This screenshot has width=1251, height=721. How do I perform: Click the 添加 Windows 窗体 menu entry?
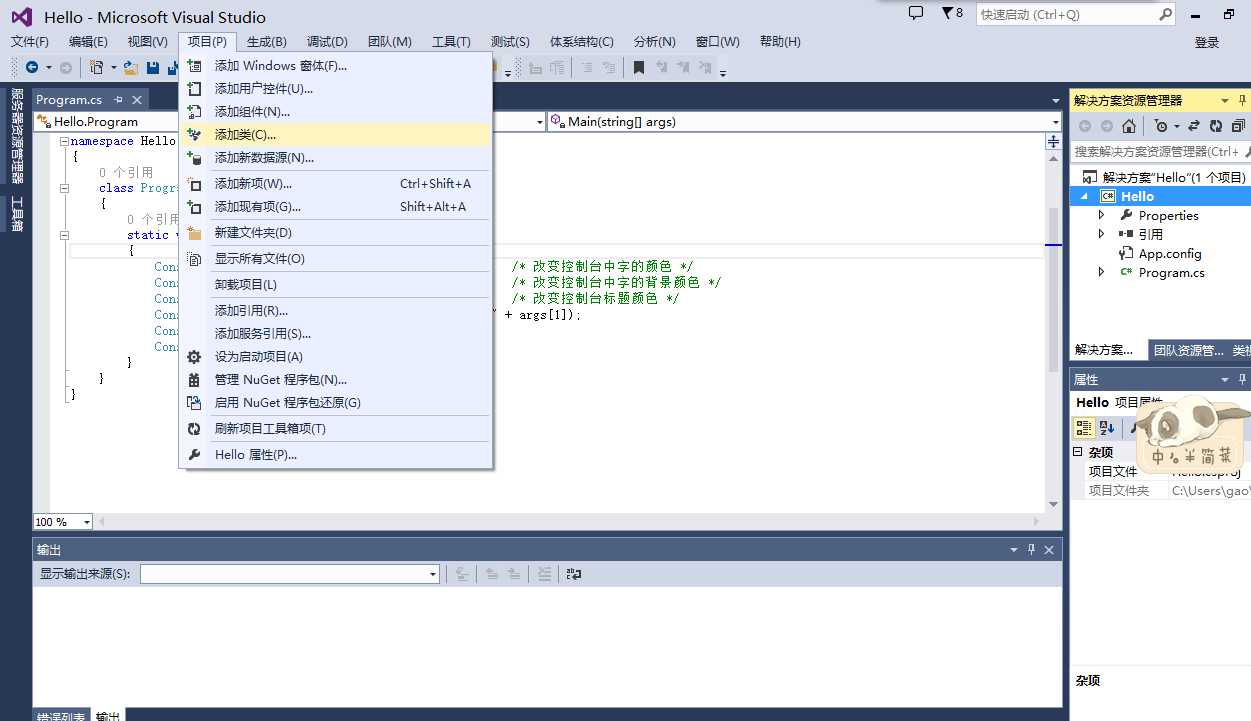336,66
